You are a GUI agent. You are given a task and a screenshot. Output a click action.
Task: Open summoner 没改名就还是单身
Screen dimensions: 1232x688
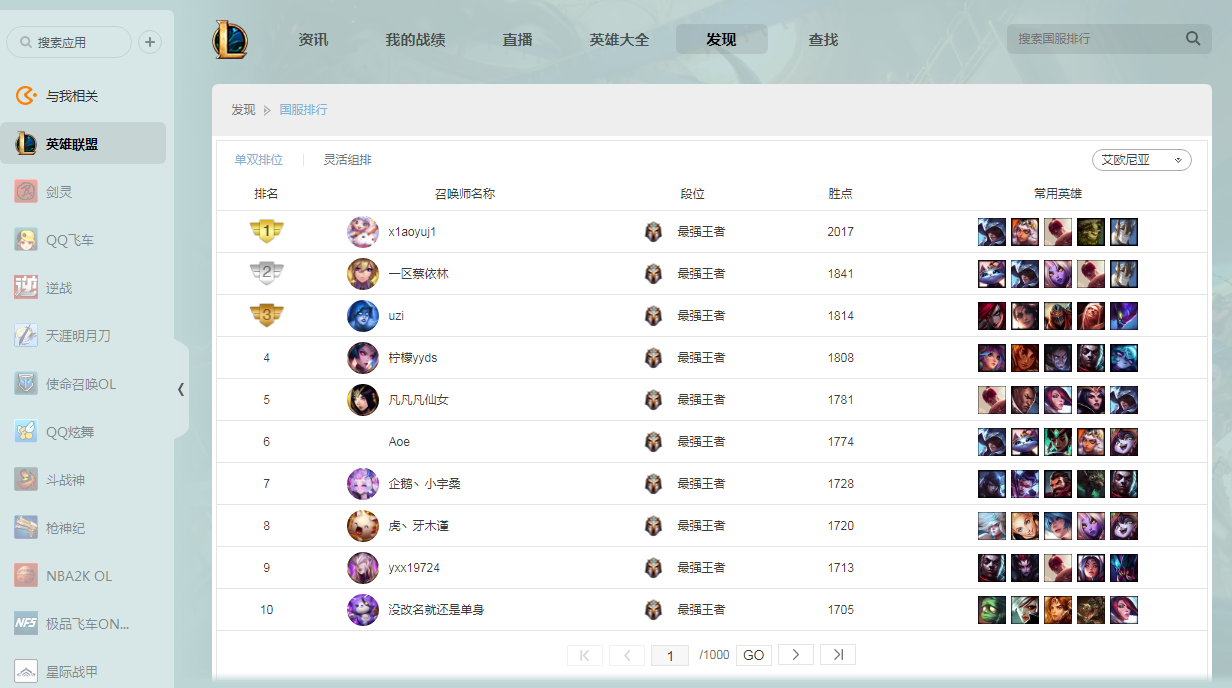436,610
